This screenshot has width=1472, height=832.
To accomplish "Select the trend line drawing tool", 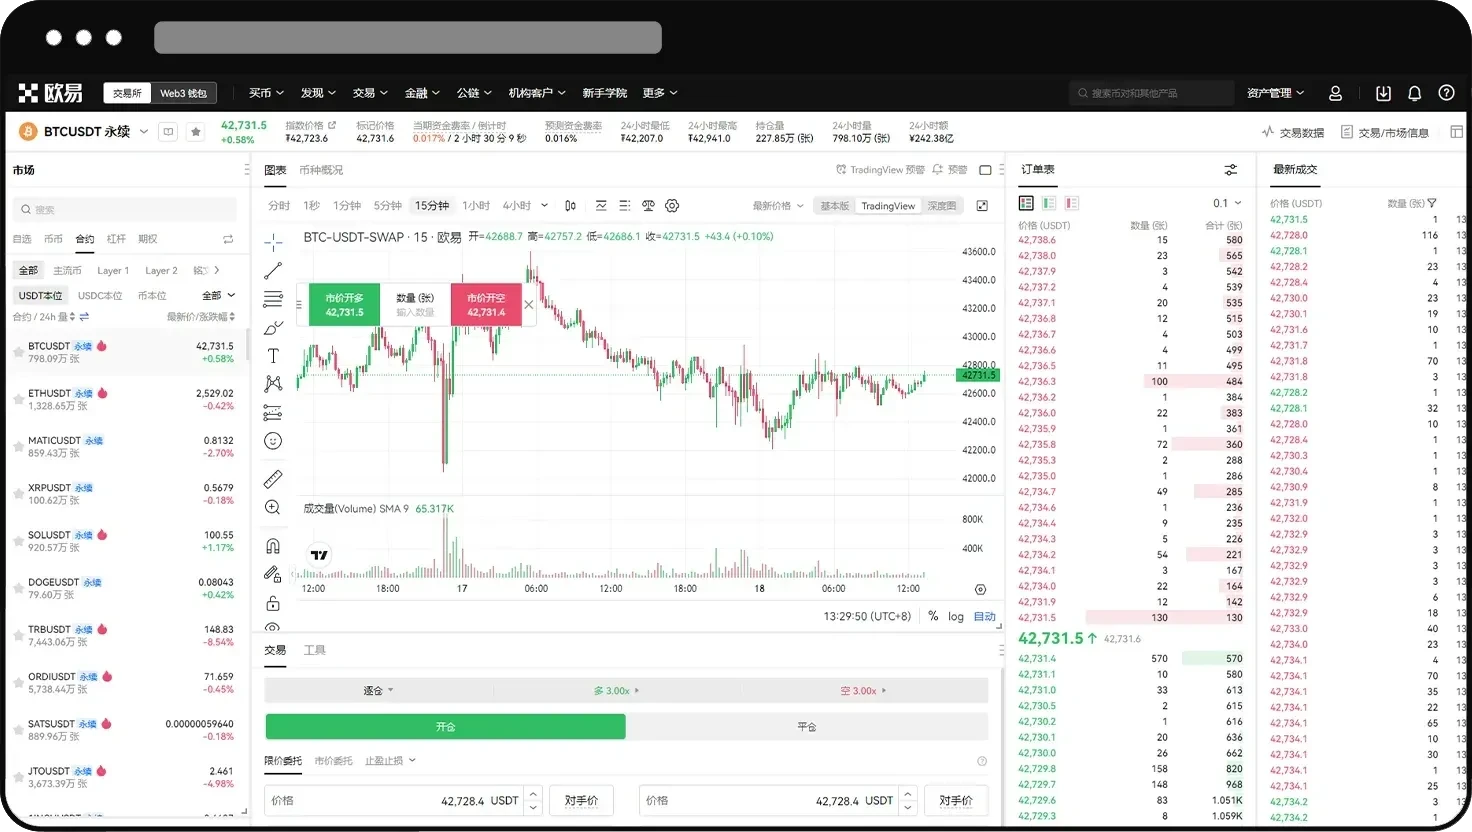I will [x=274, y=270].
